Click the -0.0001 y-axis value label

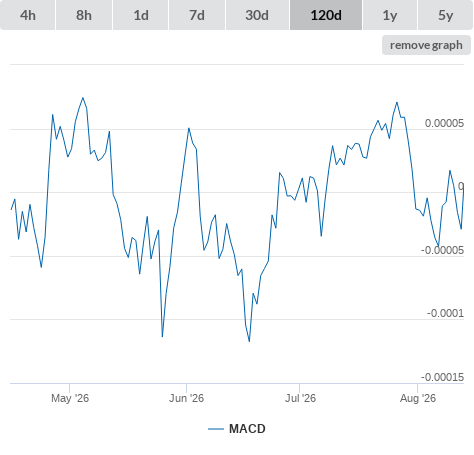(445, 313)
